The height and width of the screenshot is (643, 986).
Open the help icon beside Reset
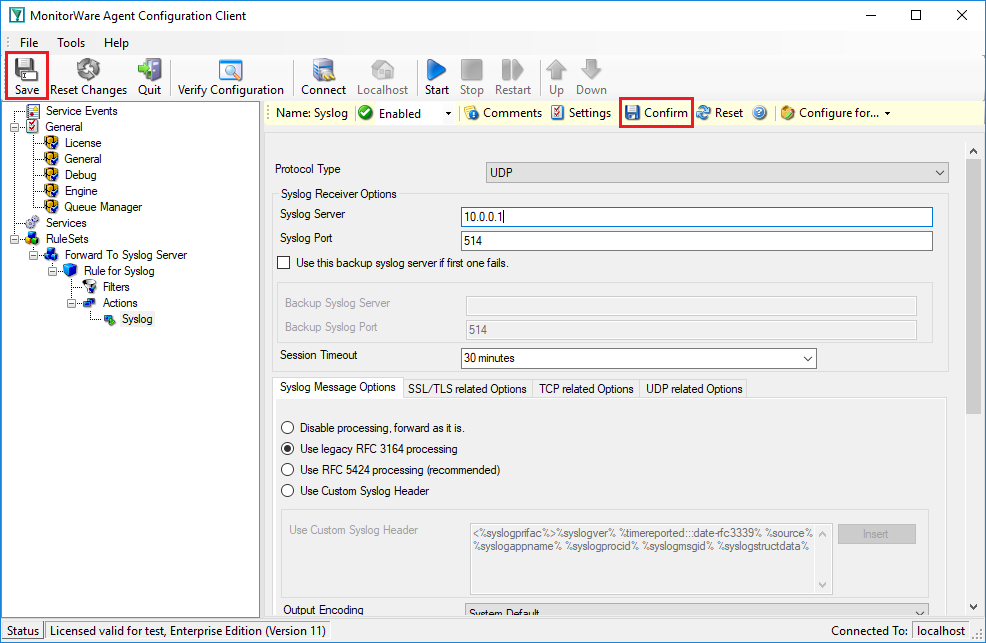click(760, 113)
